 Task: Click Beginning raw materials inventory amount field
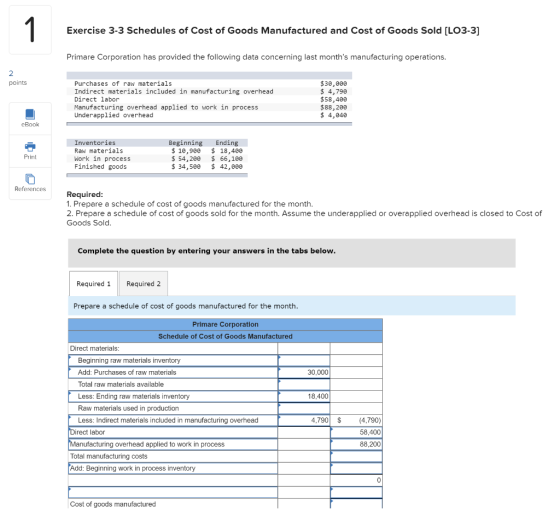[x=304, y=360]
